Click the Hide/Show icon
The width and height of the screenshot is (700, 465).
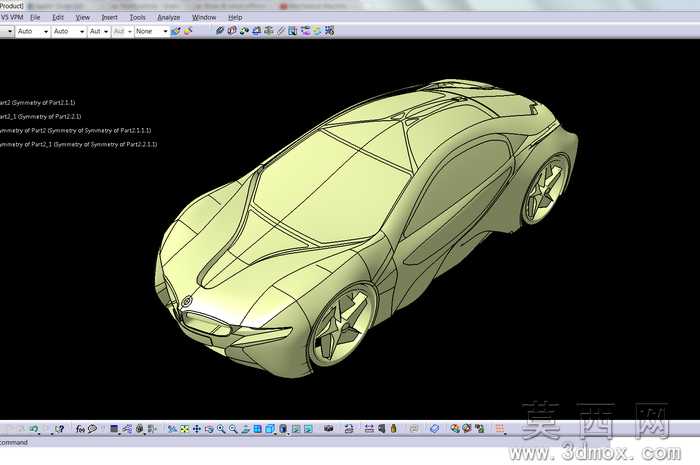click(x=296, y=429)
